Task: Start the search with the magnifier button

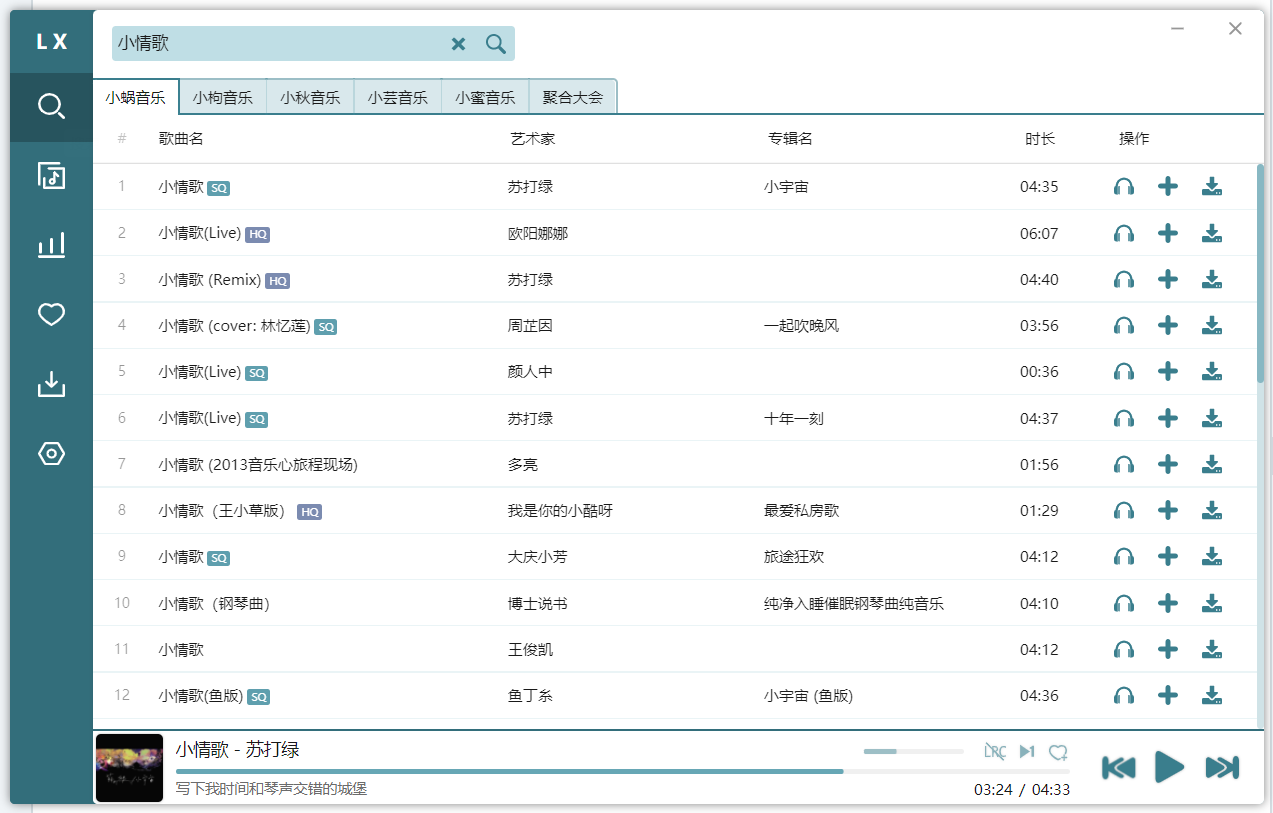Action: (495, 44)
